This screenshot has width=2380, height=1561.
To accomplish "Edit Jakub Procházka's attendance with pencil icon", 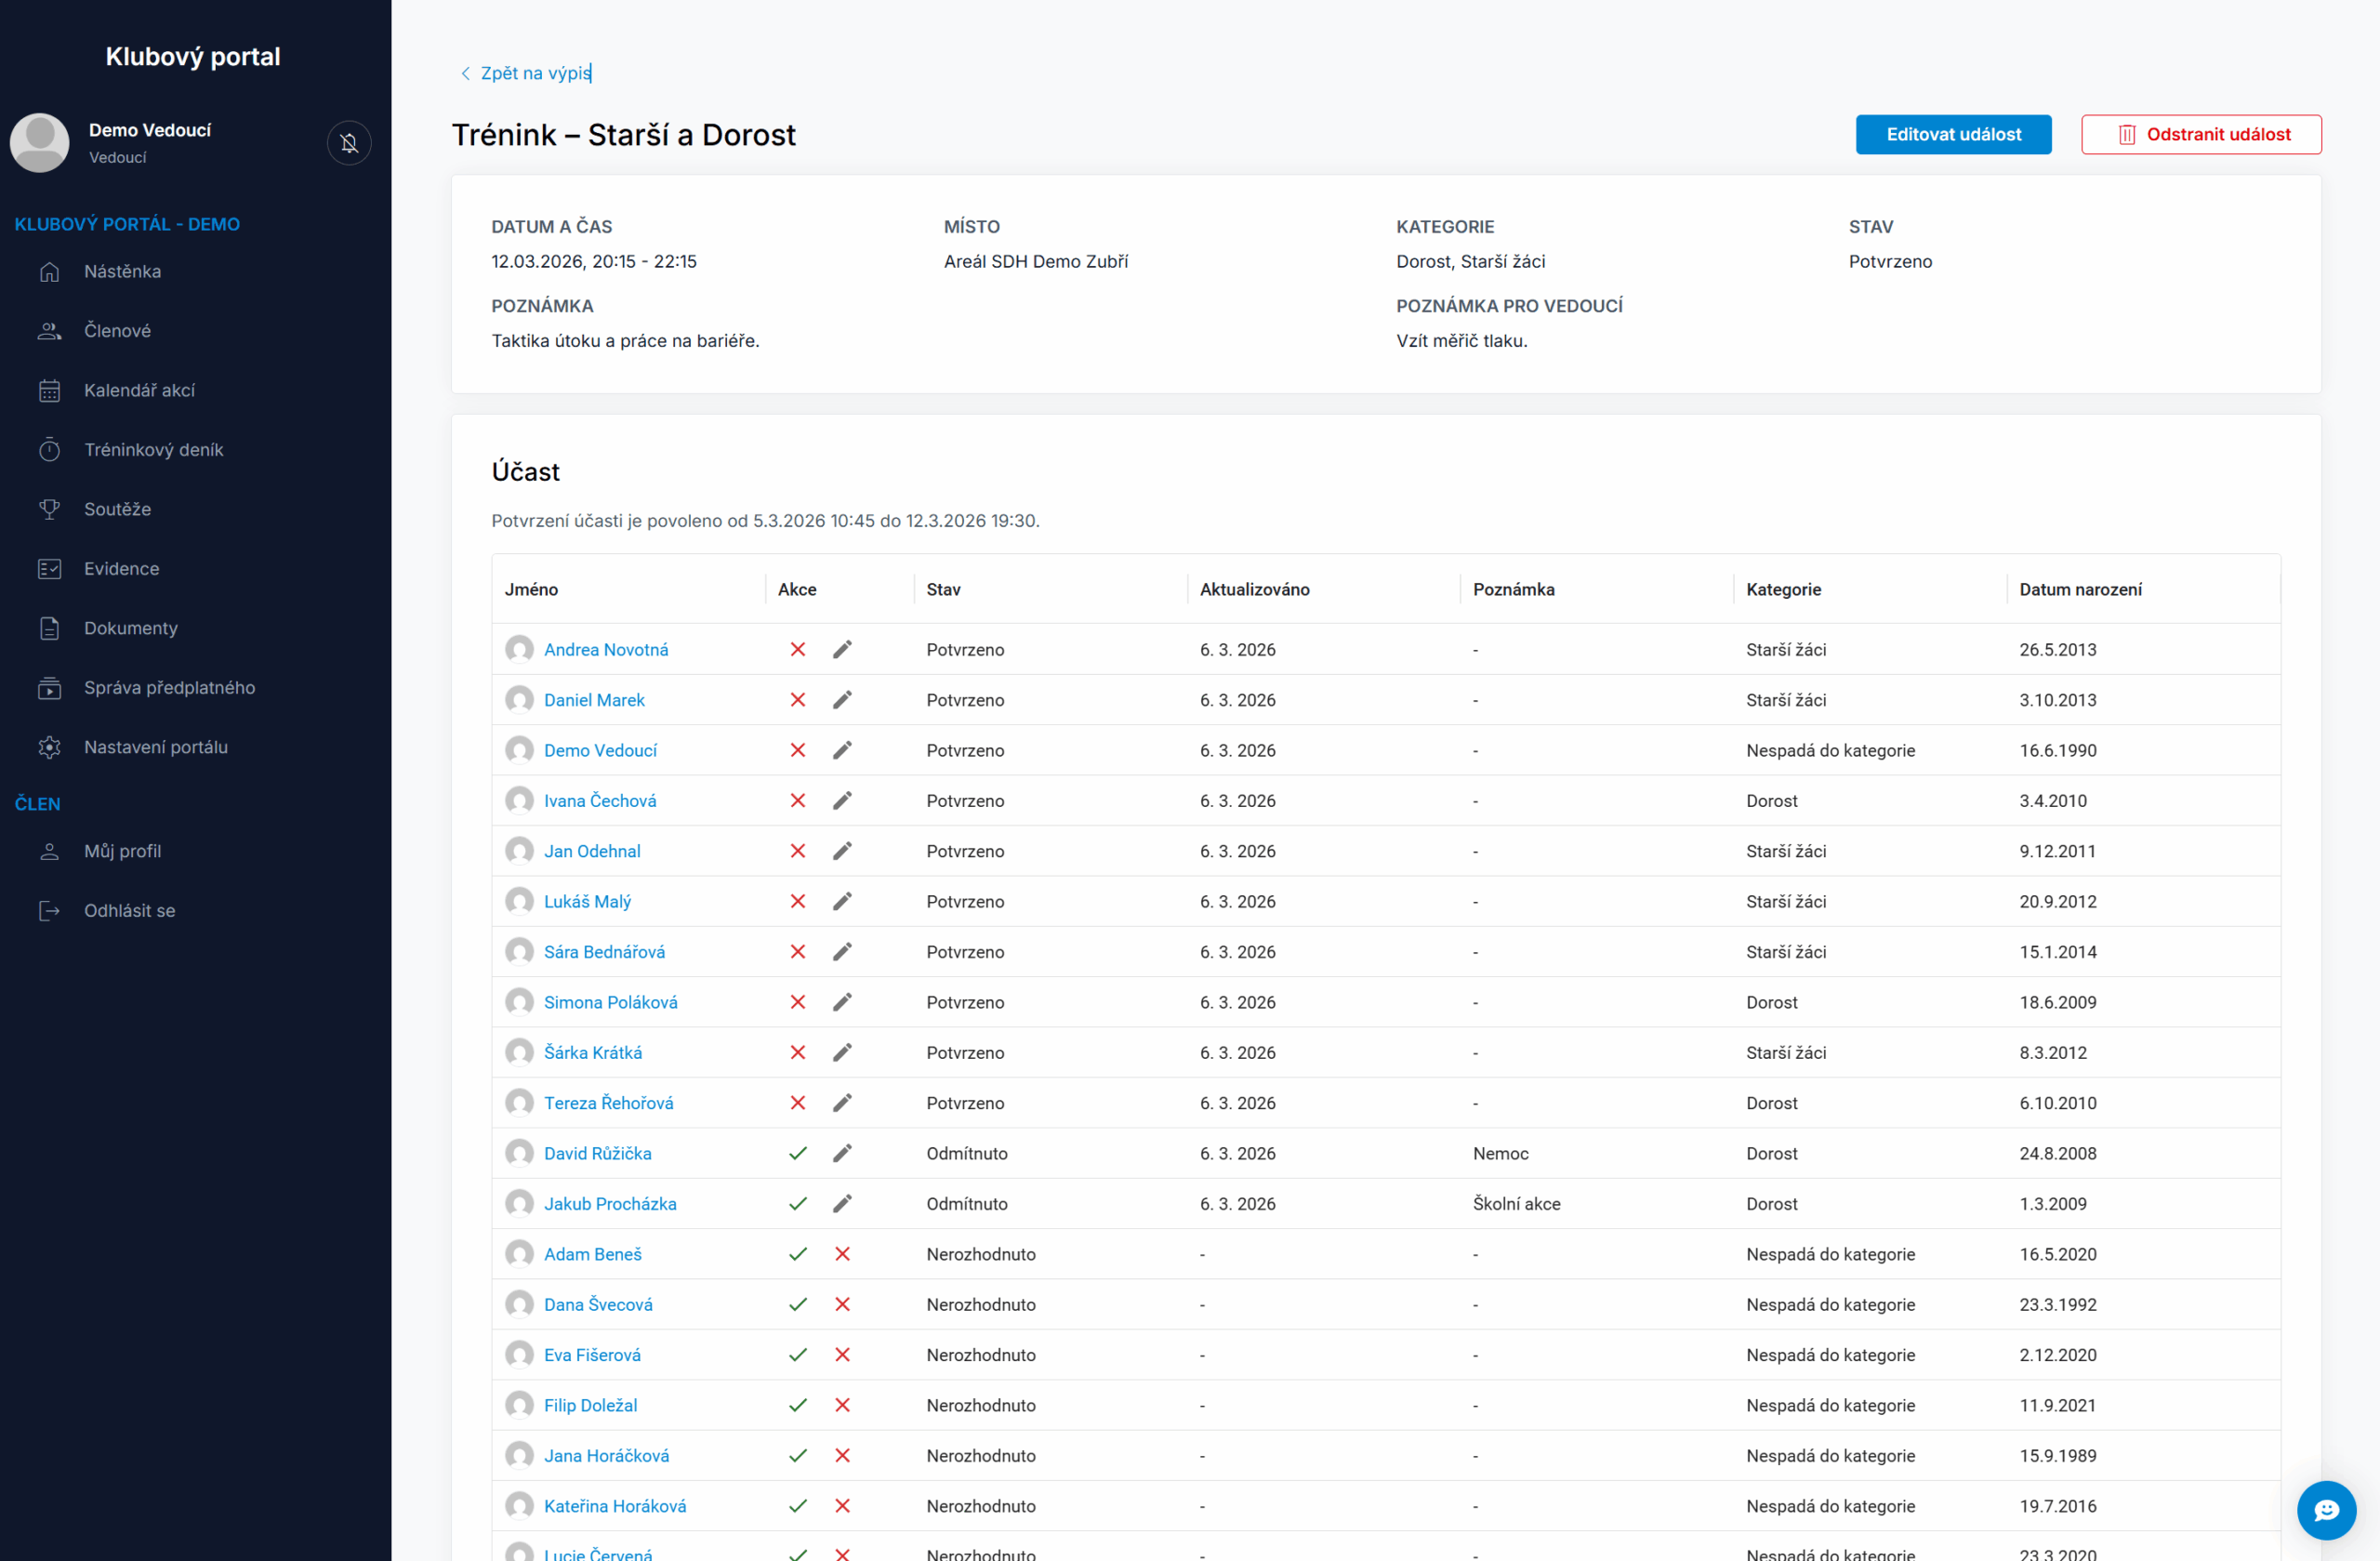I will click(842, 1204).
